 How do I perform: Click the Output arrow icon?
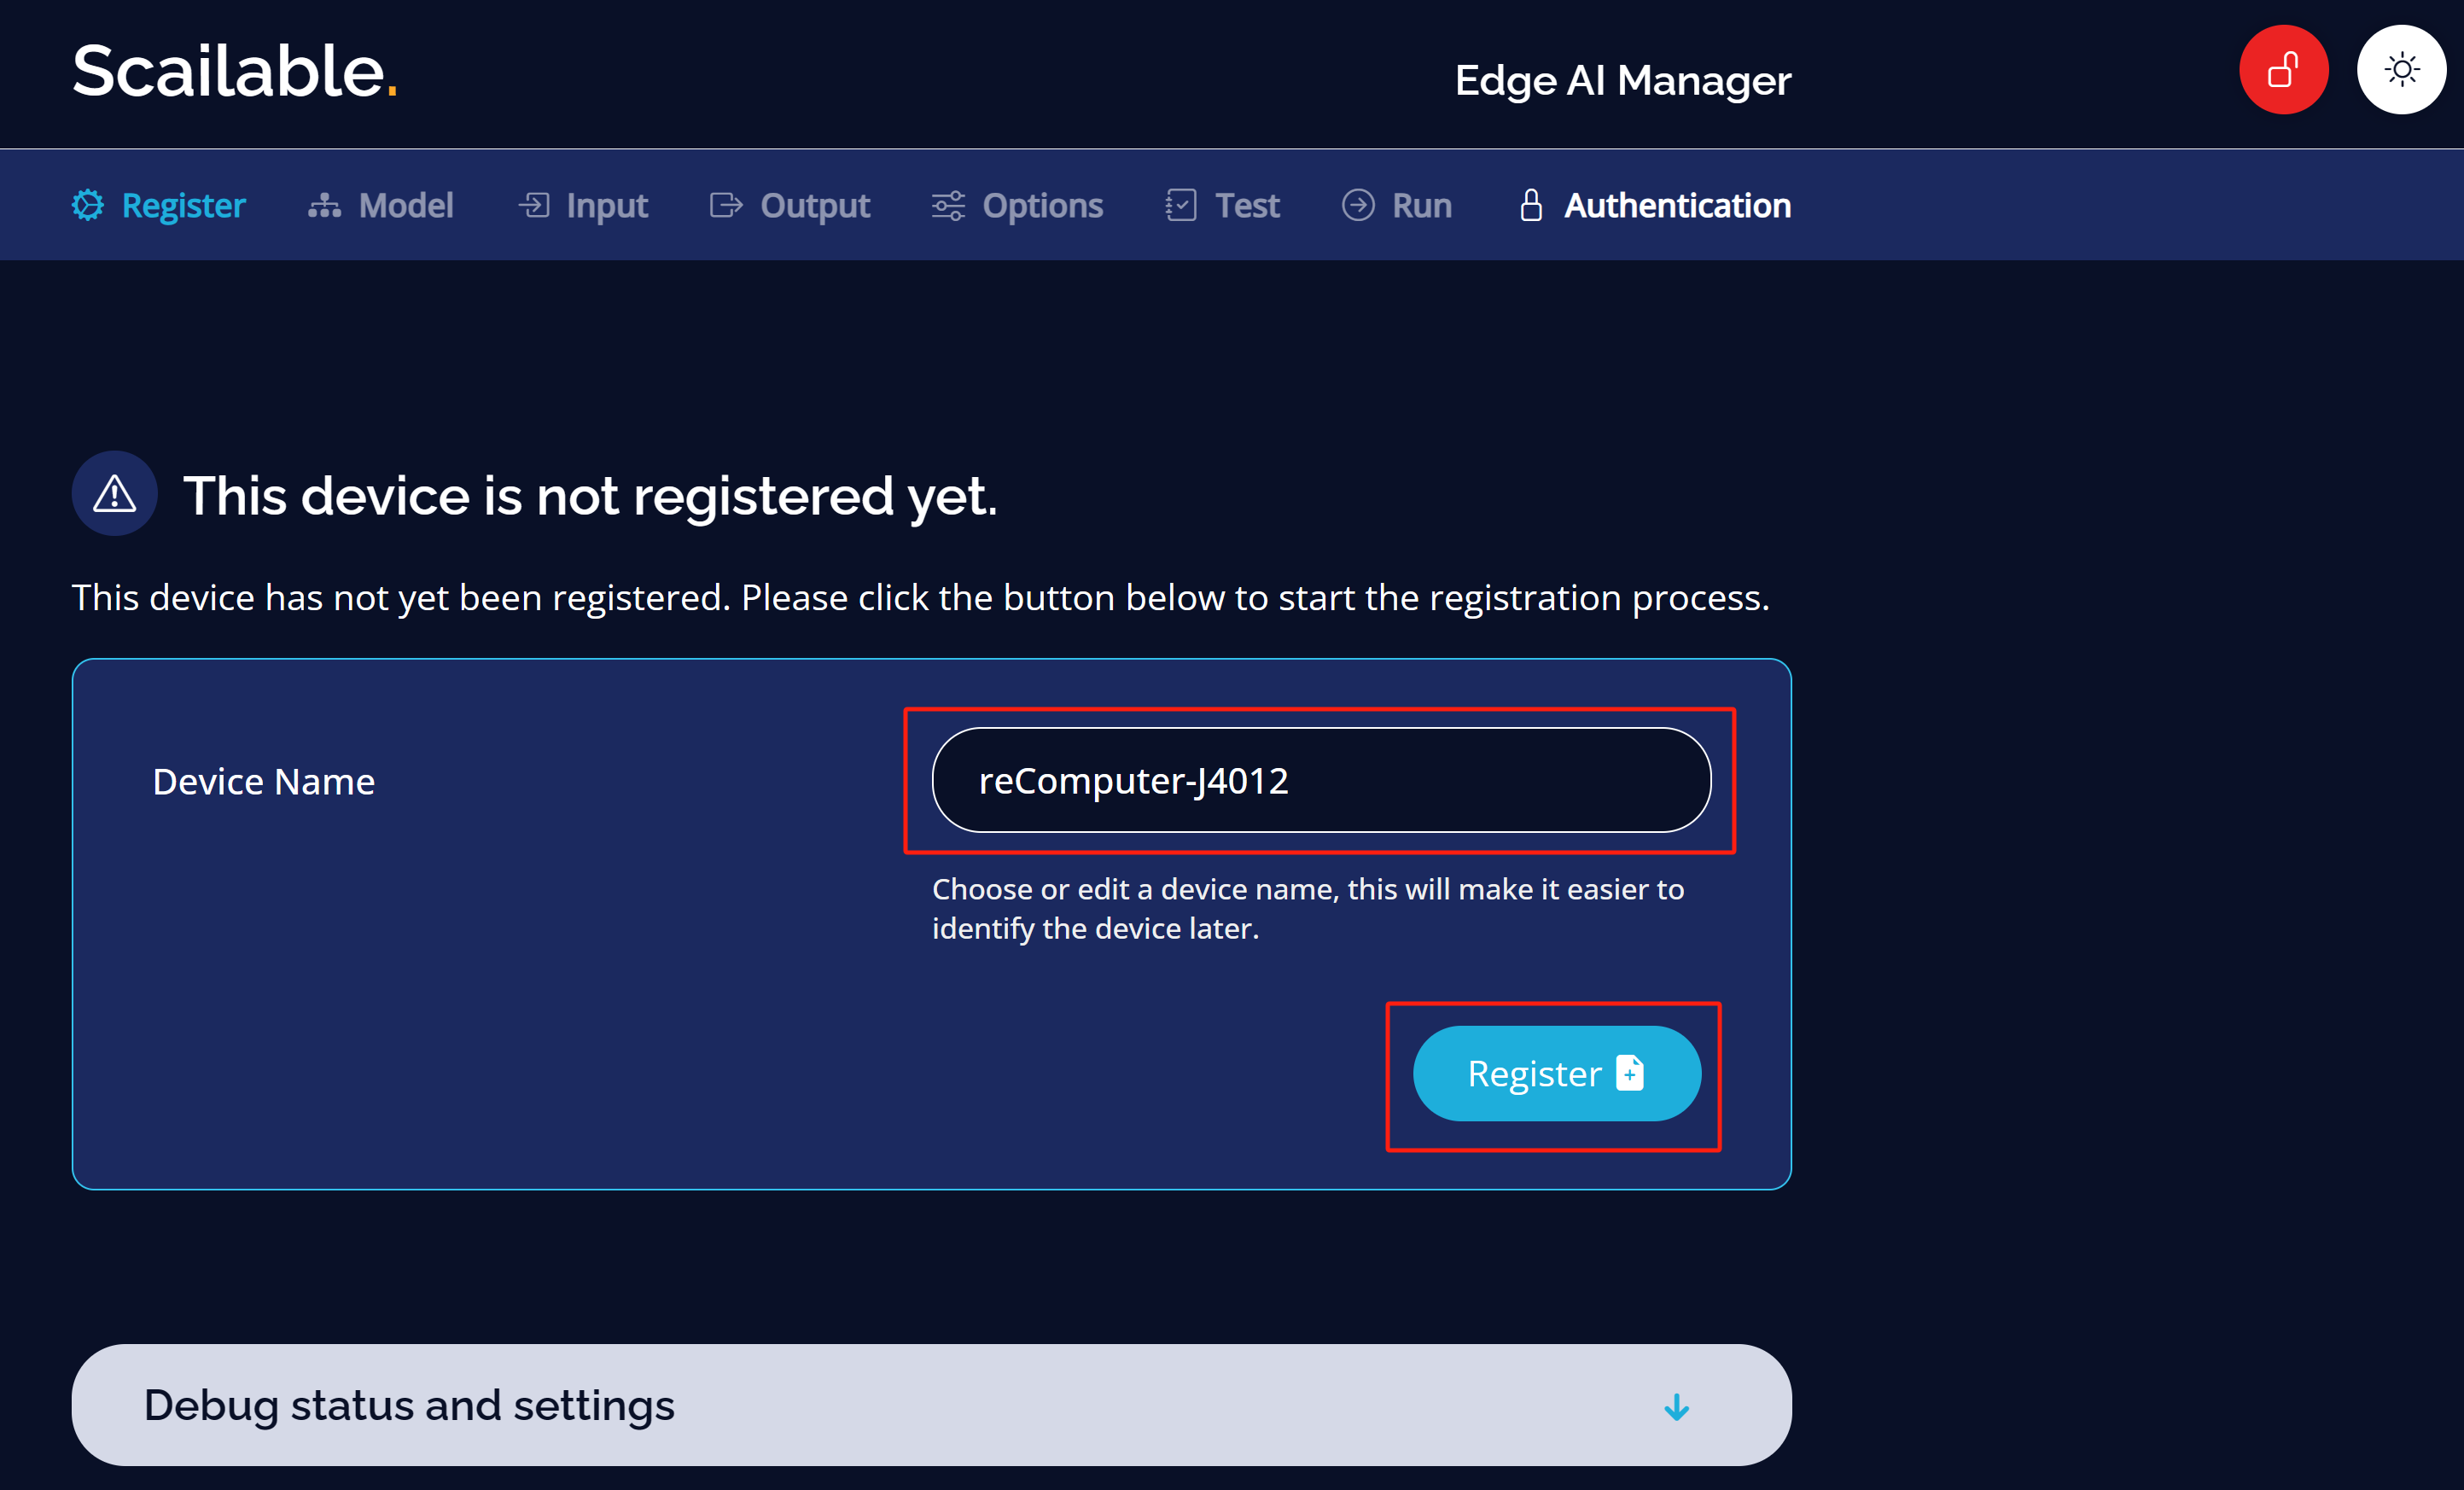click(726, 205)
